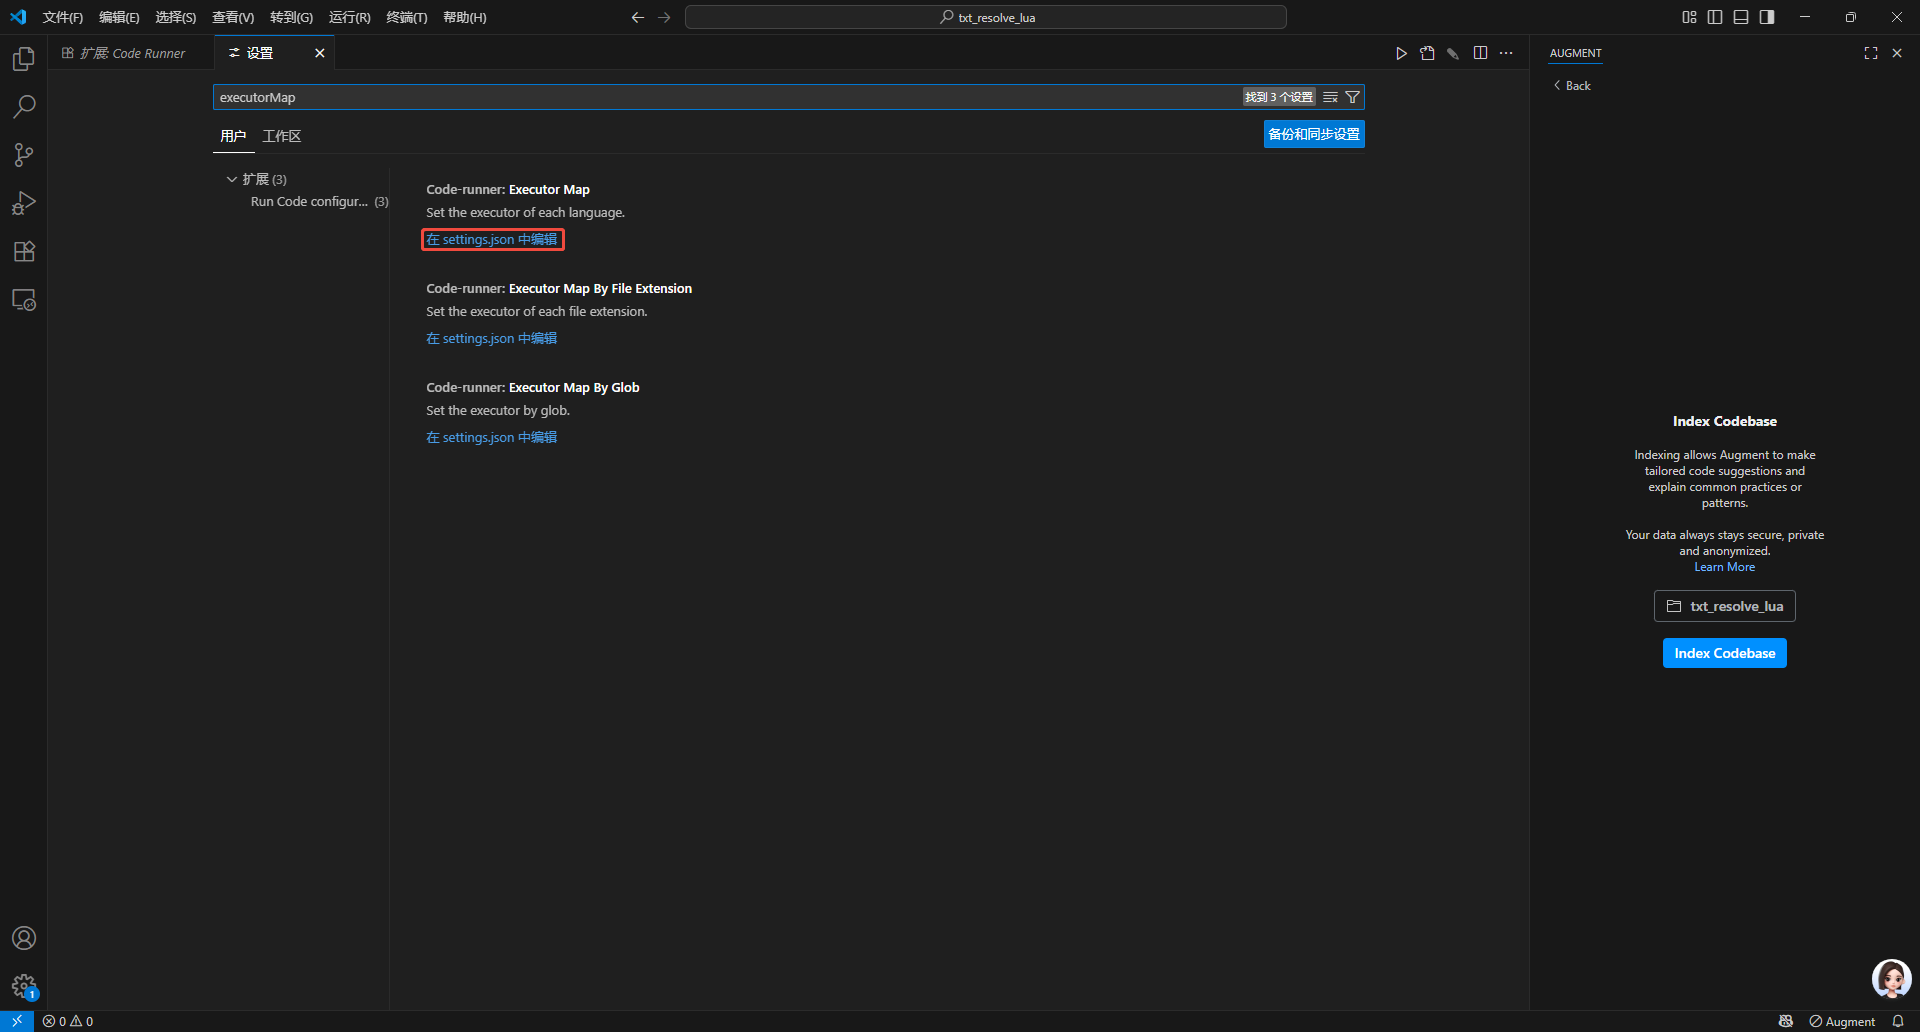Open the 终端(T) menu
The image size is (1920, 1032).
tap(407, 17)
